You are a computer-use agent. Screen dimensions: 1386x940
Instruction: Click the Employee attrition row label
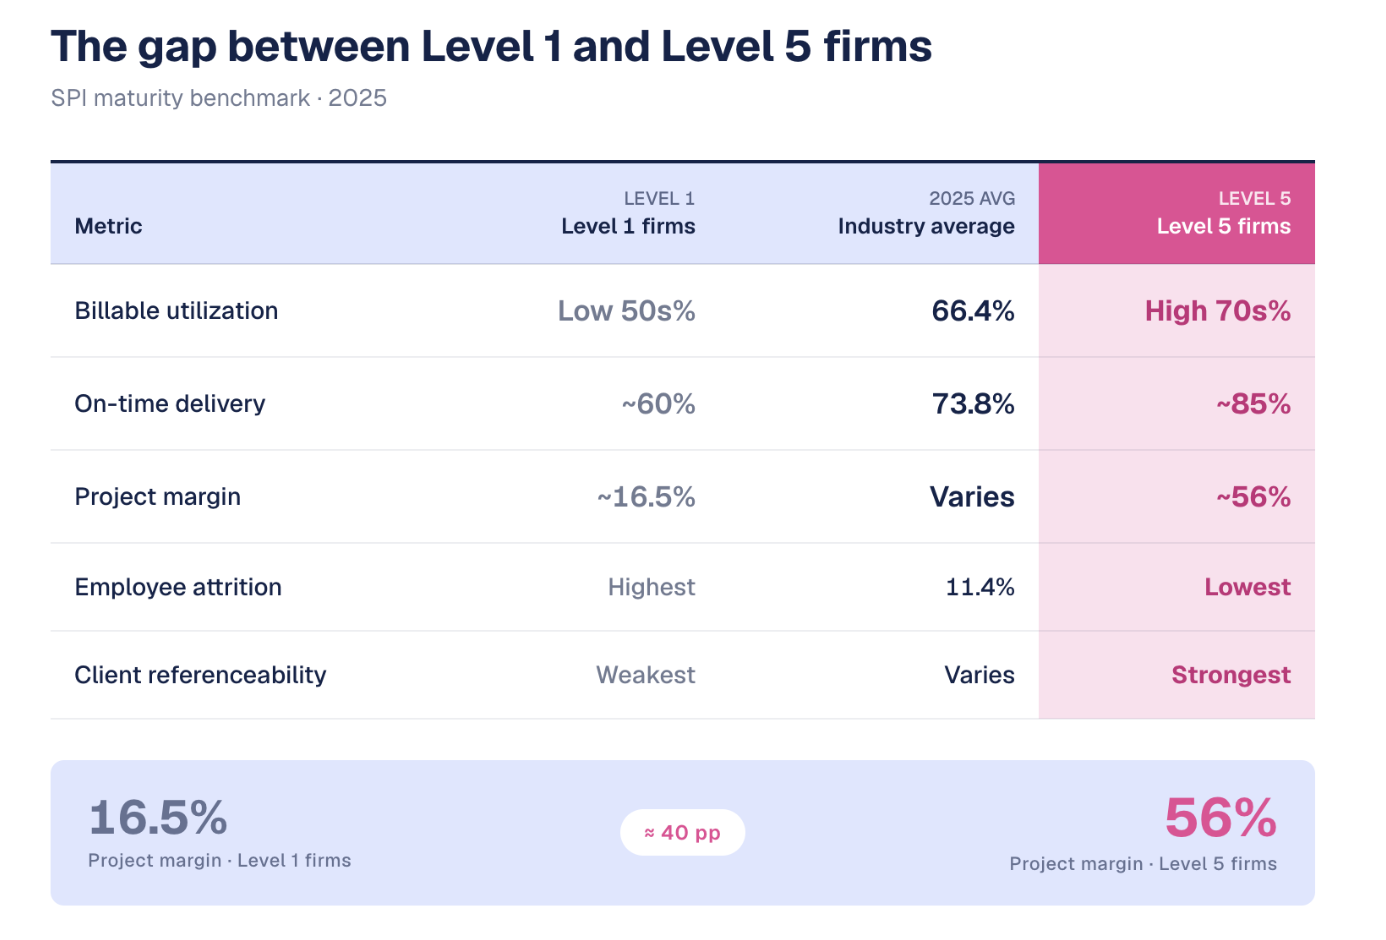point(178,587)
